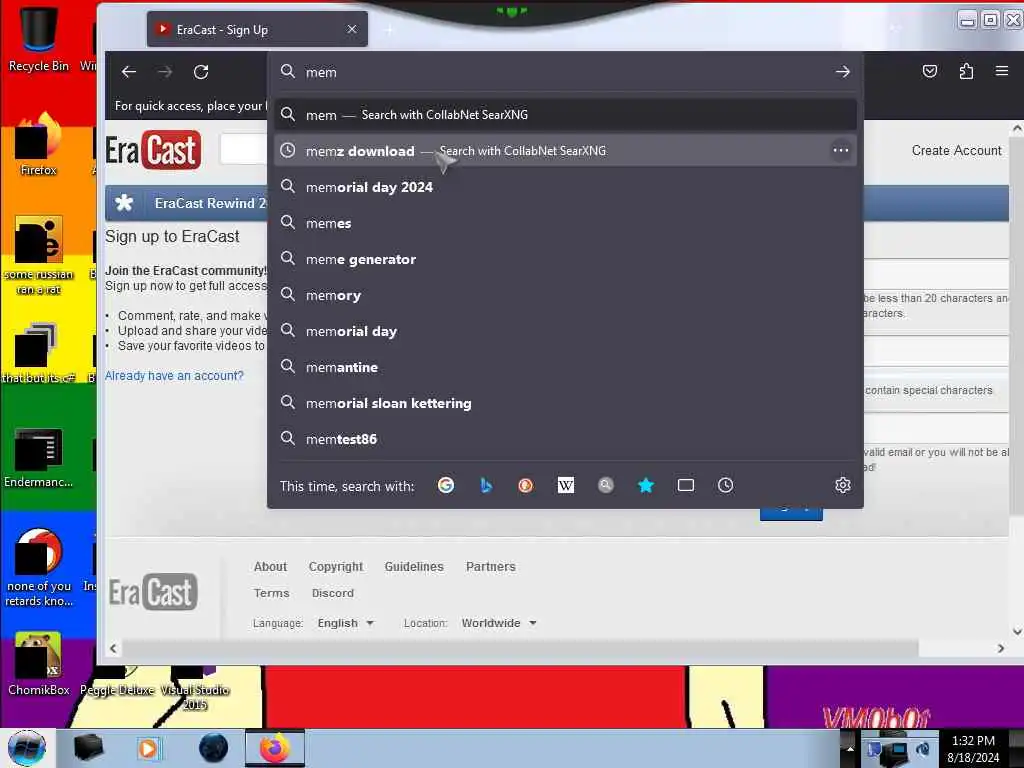
Task: Choose the 'memorial day 2024' suggestion
Action: coord(565,187)
